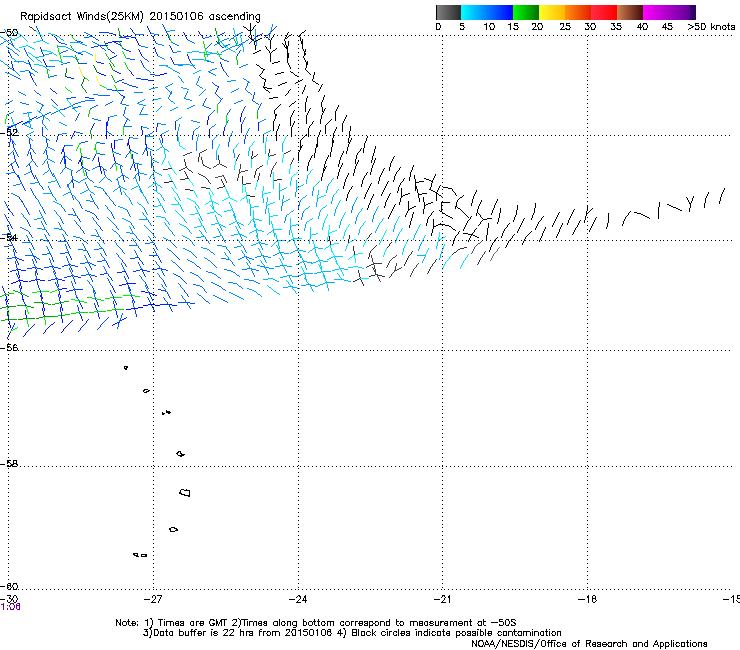The width and height of the screenshot is (740, 650).
Task: Click the 'NOAA/NESDIS/Office of Research and Applications' credit
Action: pos(589,644)
